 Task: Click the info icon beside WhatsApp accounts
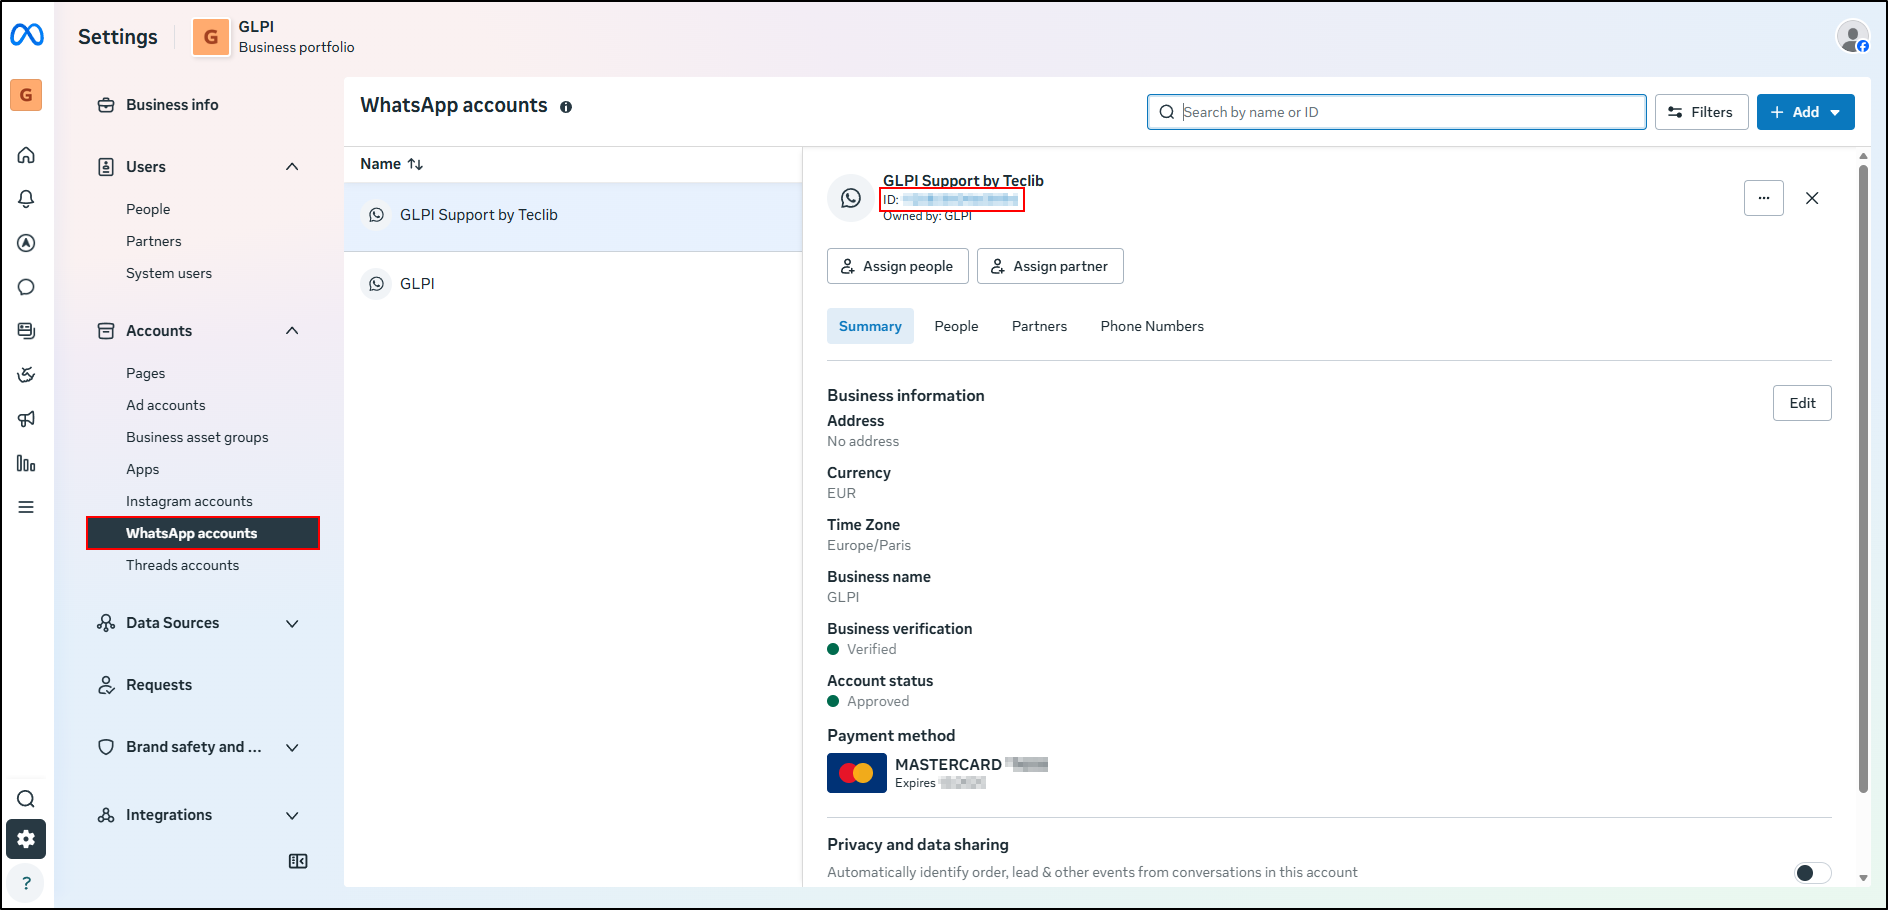(x=566, y=107)
